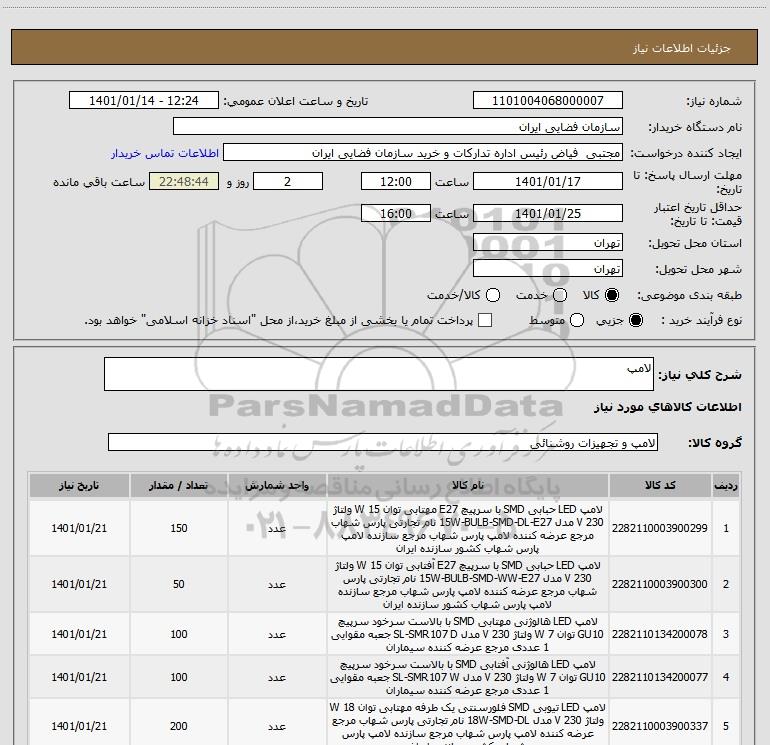
Task: Click the need number field 1101004068000007
Action: point(548,101)
